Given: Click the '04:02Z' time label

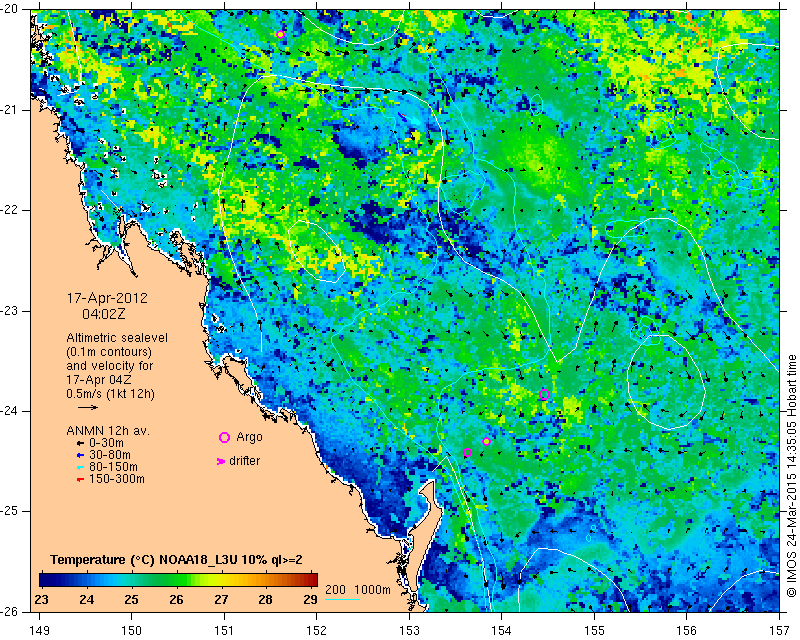Looking at the screenshot, I should point(104,314).
